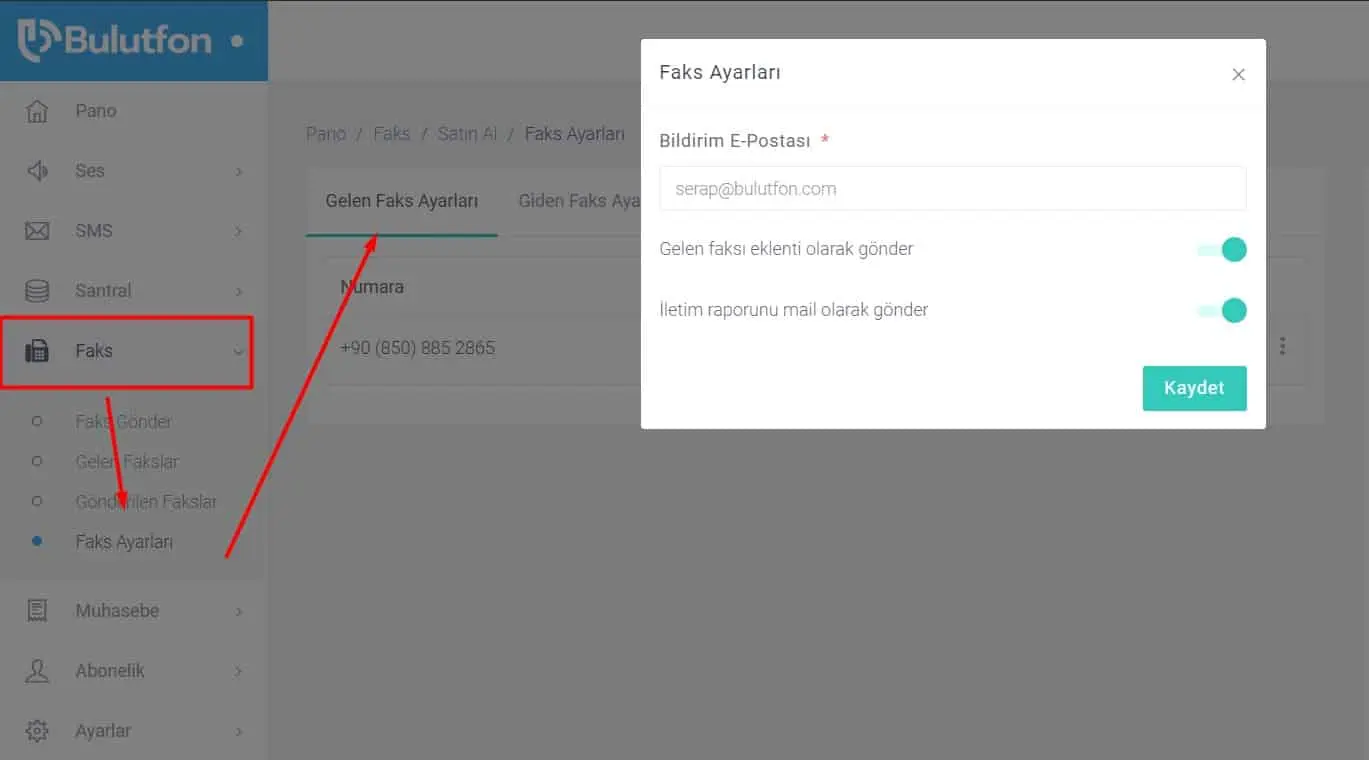Viewport: 1369px width, 760px height.
Task: Switch to Giden Faks Ayarları tab
Action: [x=579, y=201]
